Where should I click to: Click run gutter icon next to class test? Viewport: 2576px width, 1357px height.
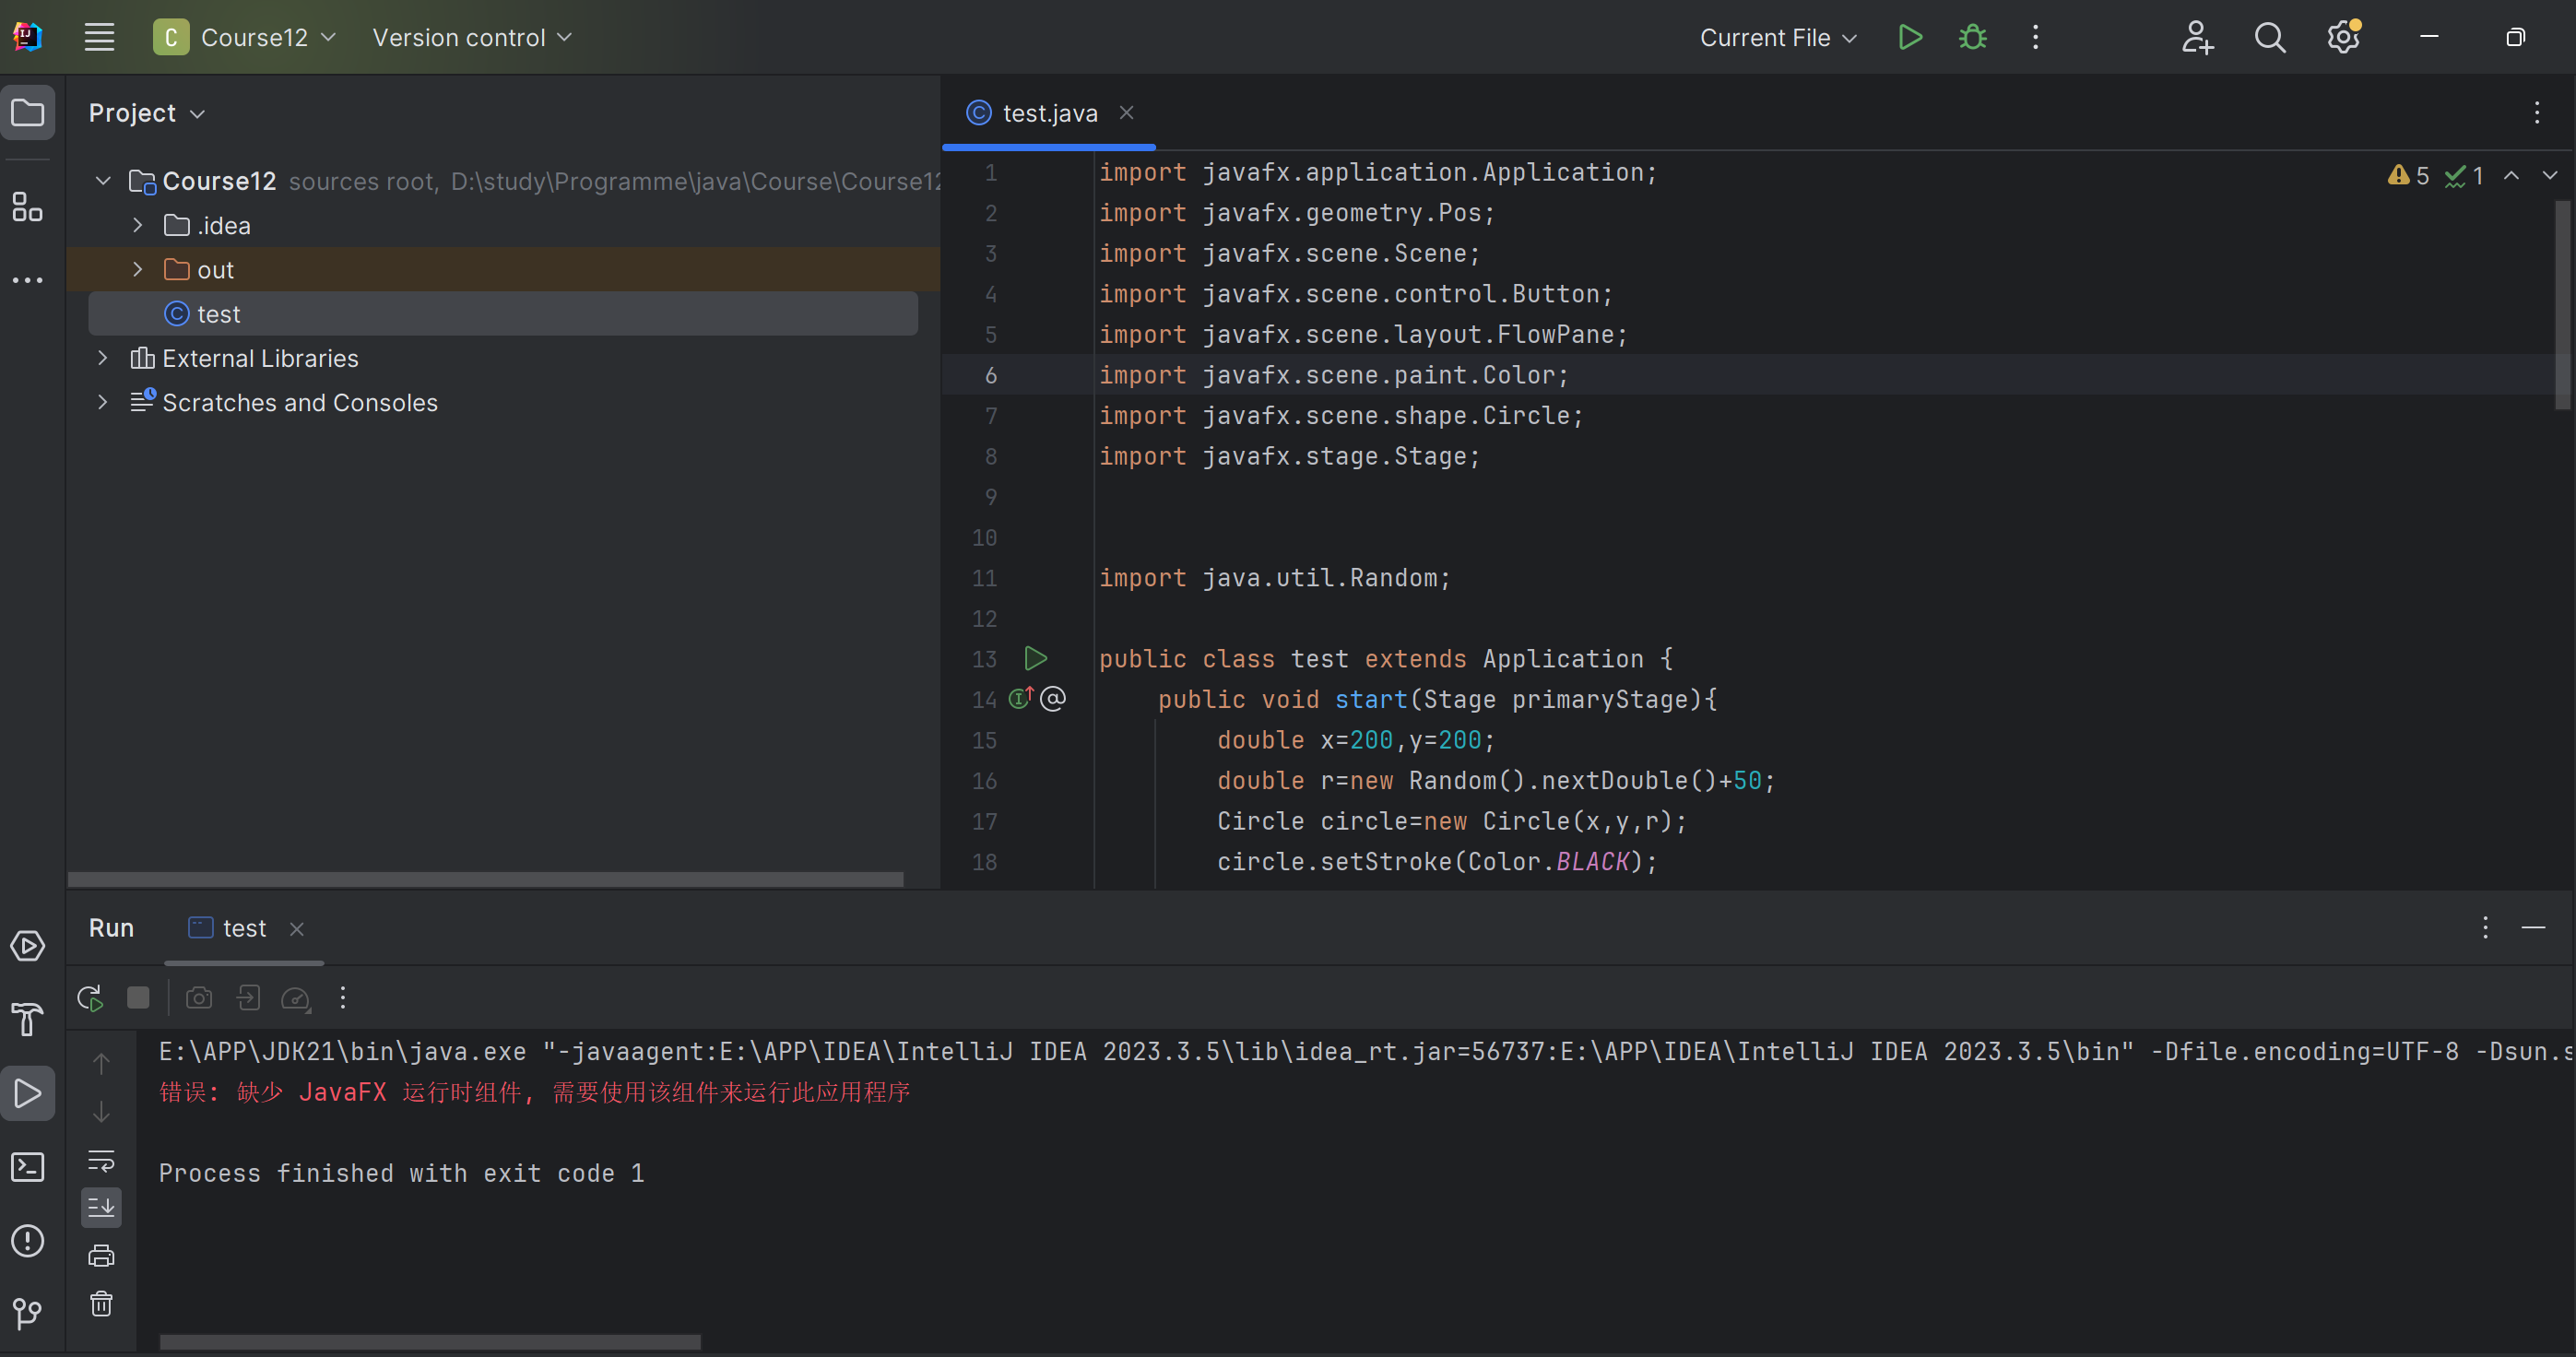pos(1036,658)
